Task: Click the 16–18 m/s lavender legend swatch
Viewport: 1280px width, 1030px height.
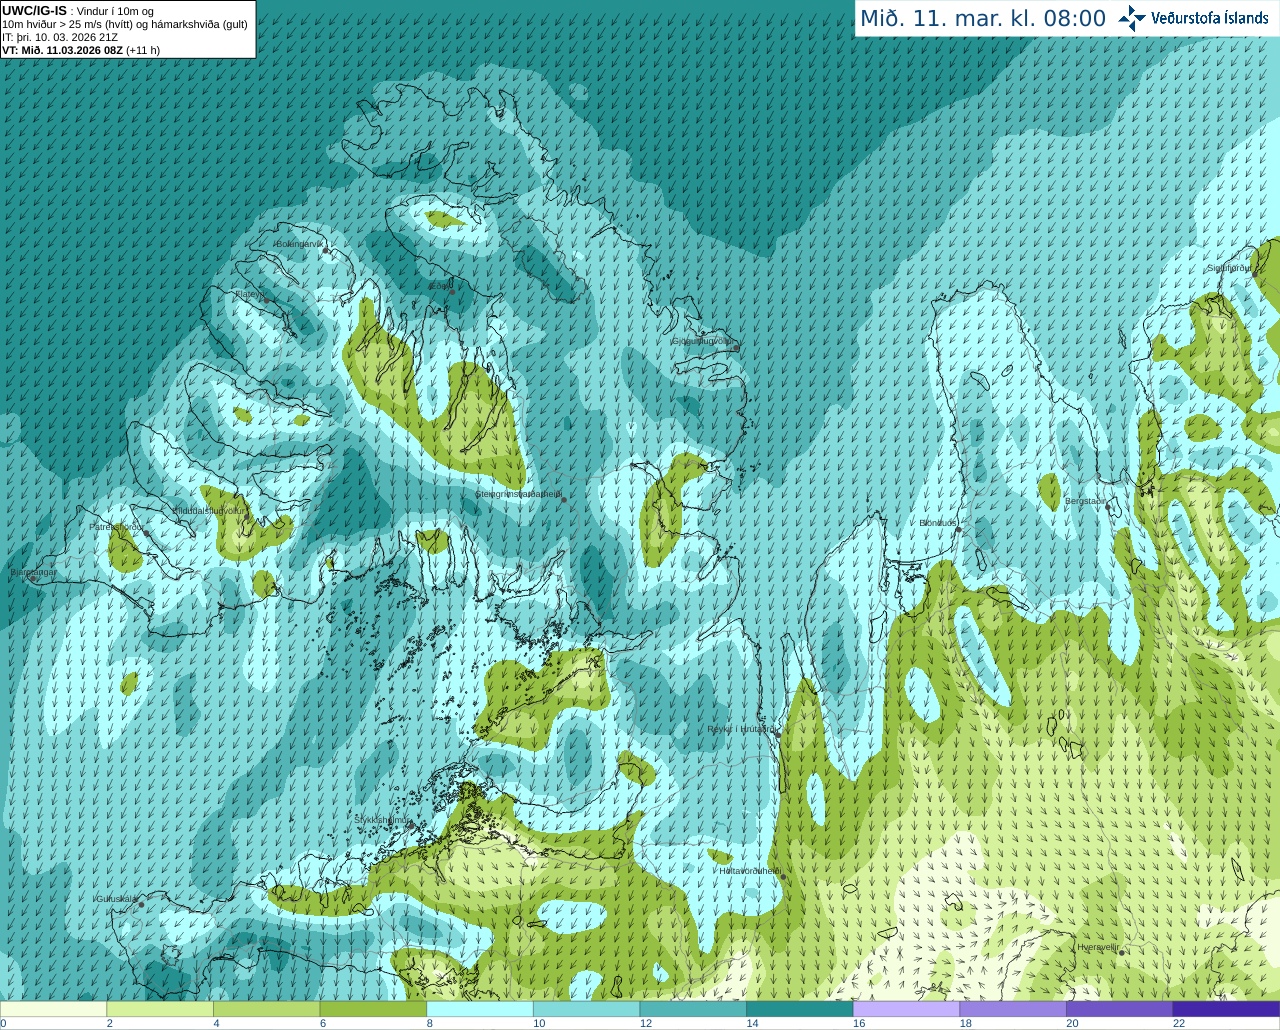Action: point(906,1009)
